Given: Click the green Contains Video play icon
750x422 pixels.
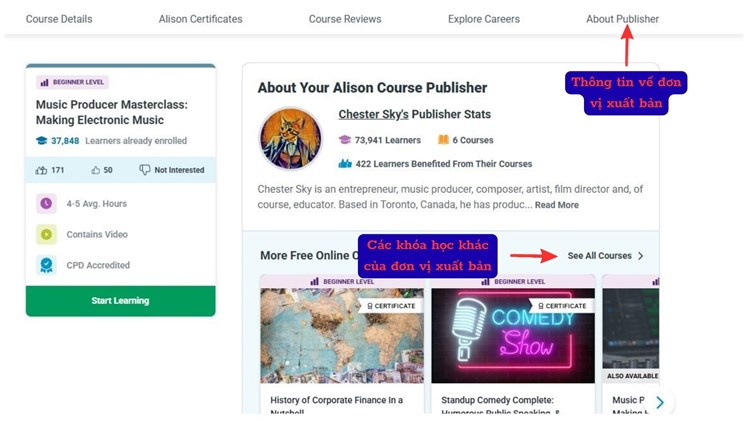Looking at the screenshot, I should click(46, 234).
